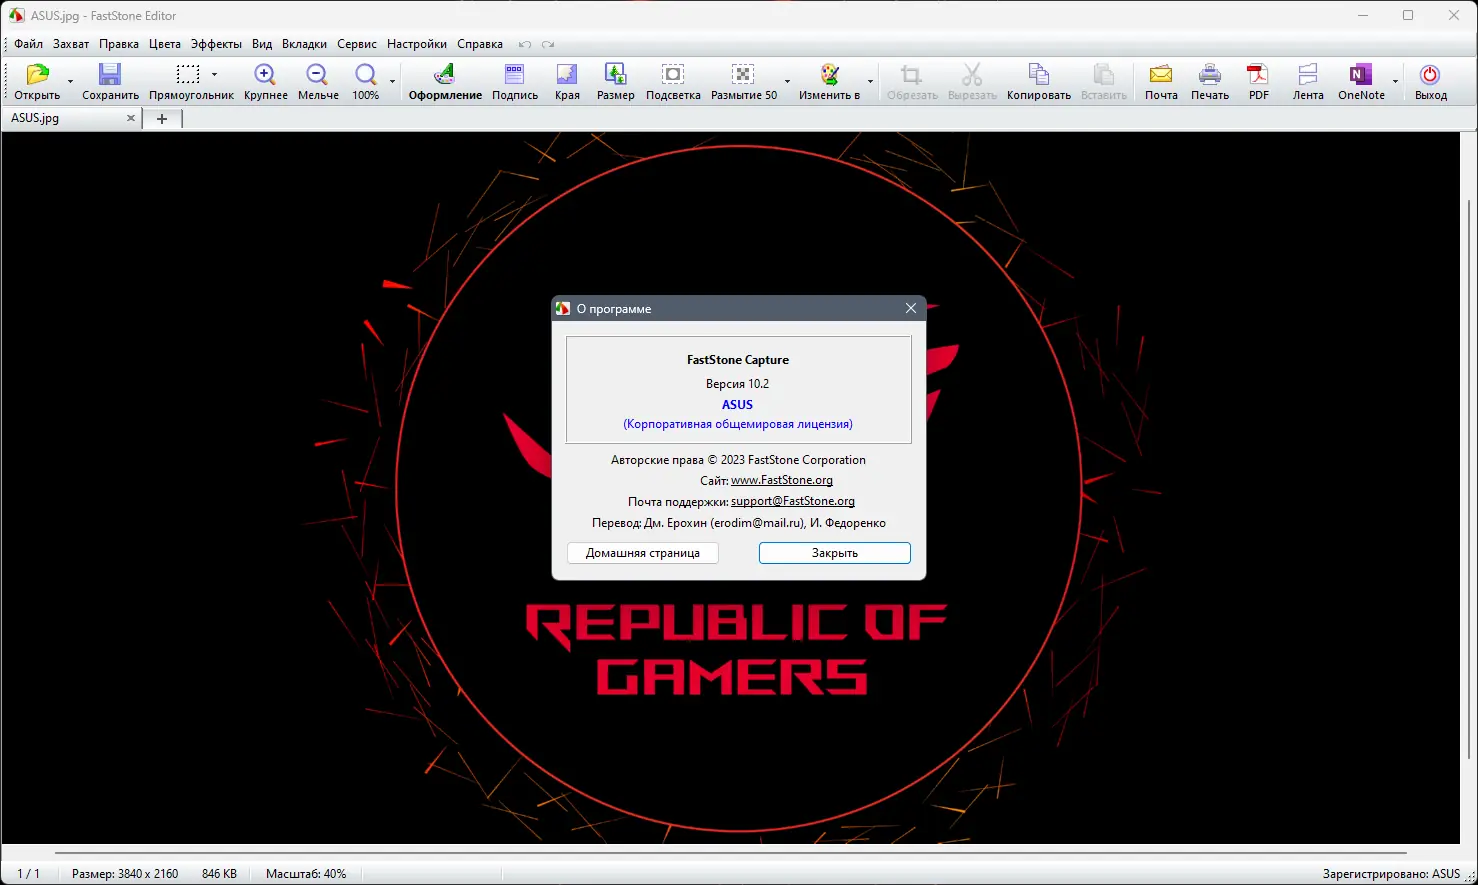Click Масштаб: 40% in status bar
1478x885 pixels.
tap(306, 874)
